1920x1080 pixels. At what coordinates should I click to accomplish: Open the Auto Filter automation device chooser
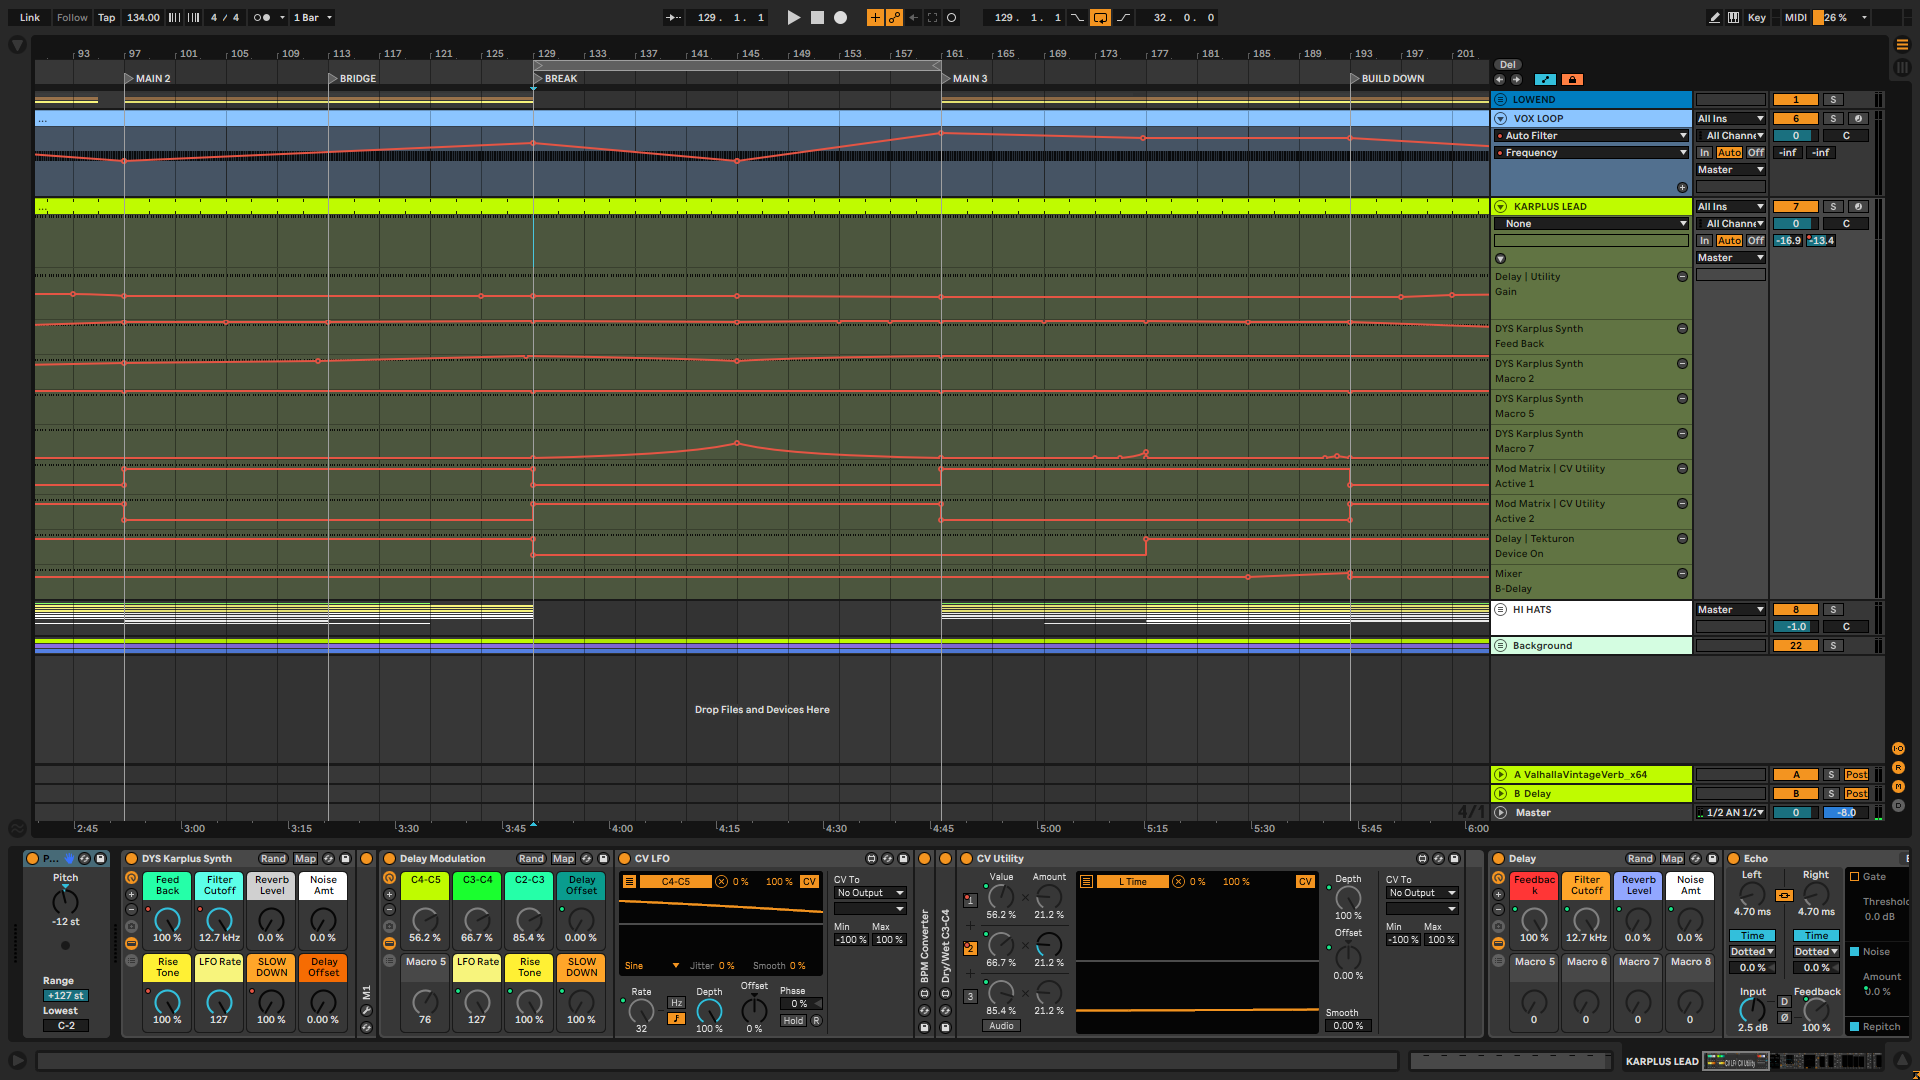click(x=1590, y=135)
